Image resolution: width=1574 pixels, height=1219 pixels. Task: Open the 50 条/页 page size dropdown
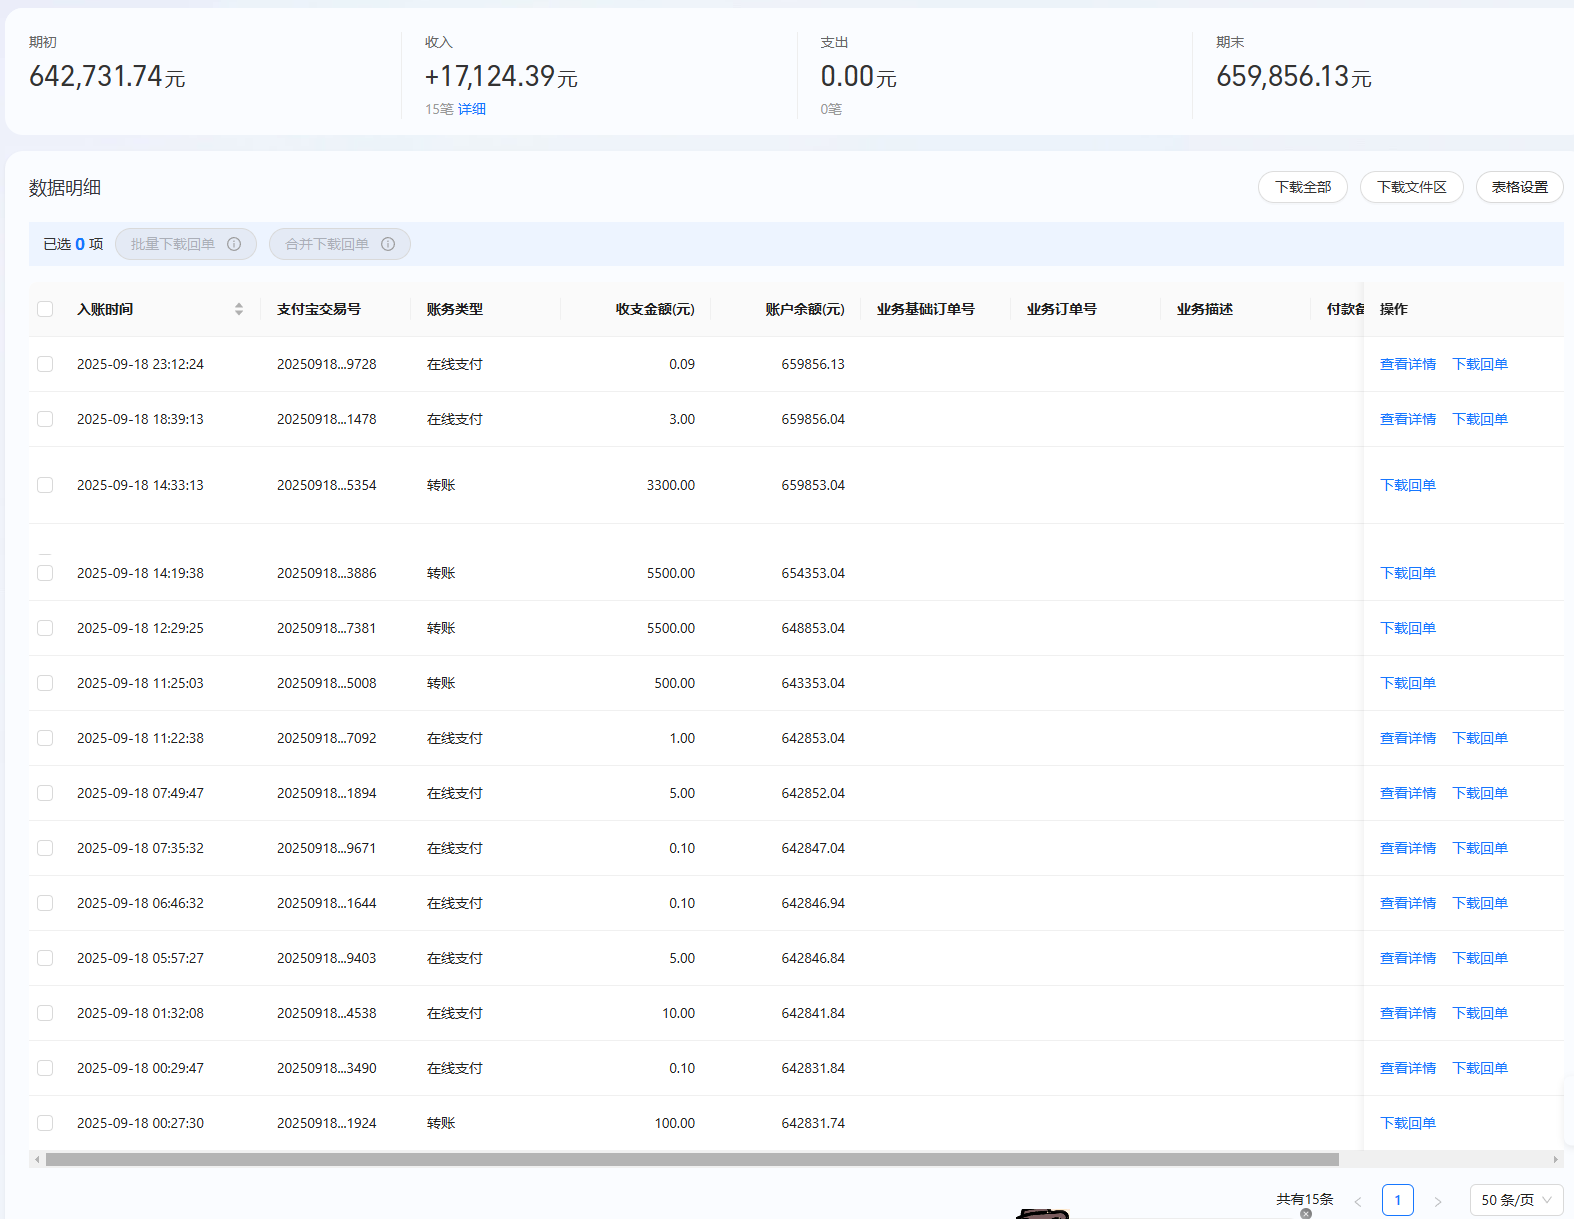(1516, 1200)
